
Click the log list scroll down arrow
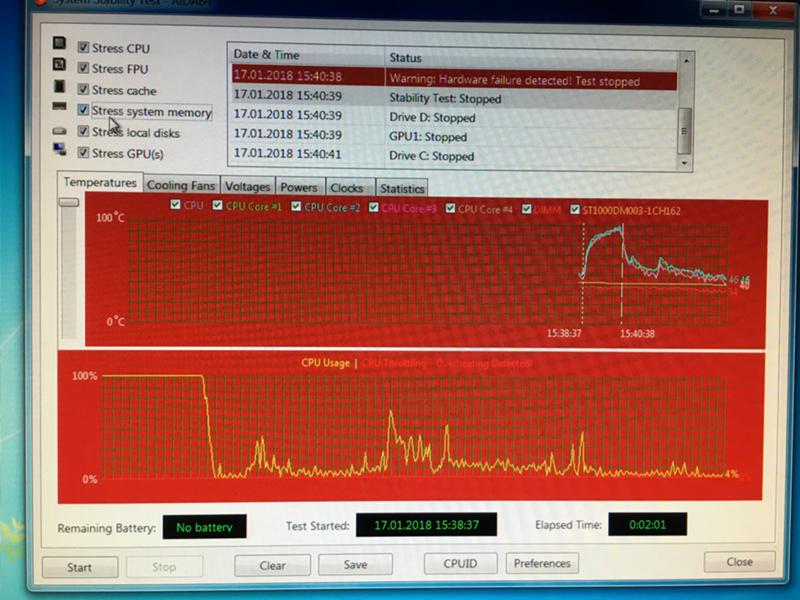(x=685, y=164)
